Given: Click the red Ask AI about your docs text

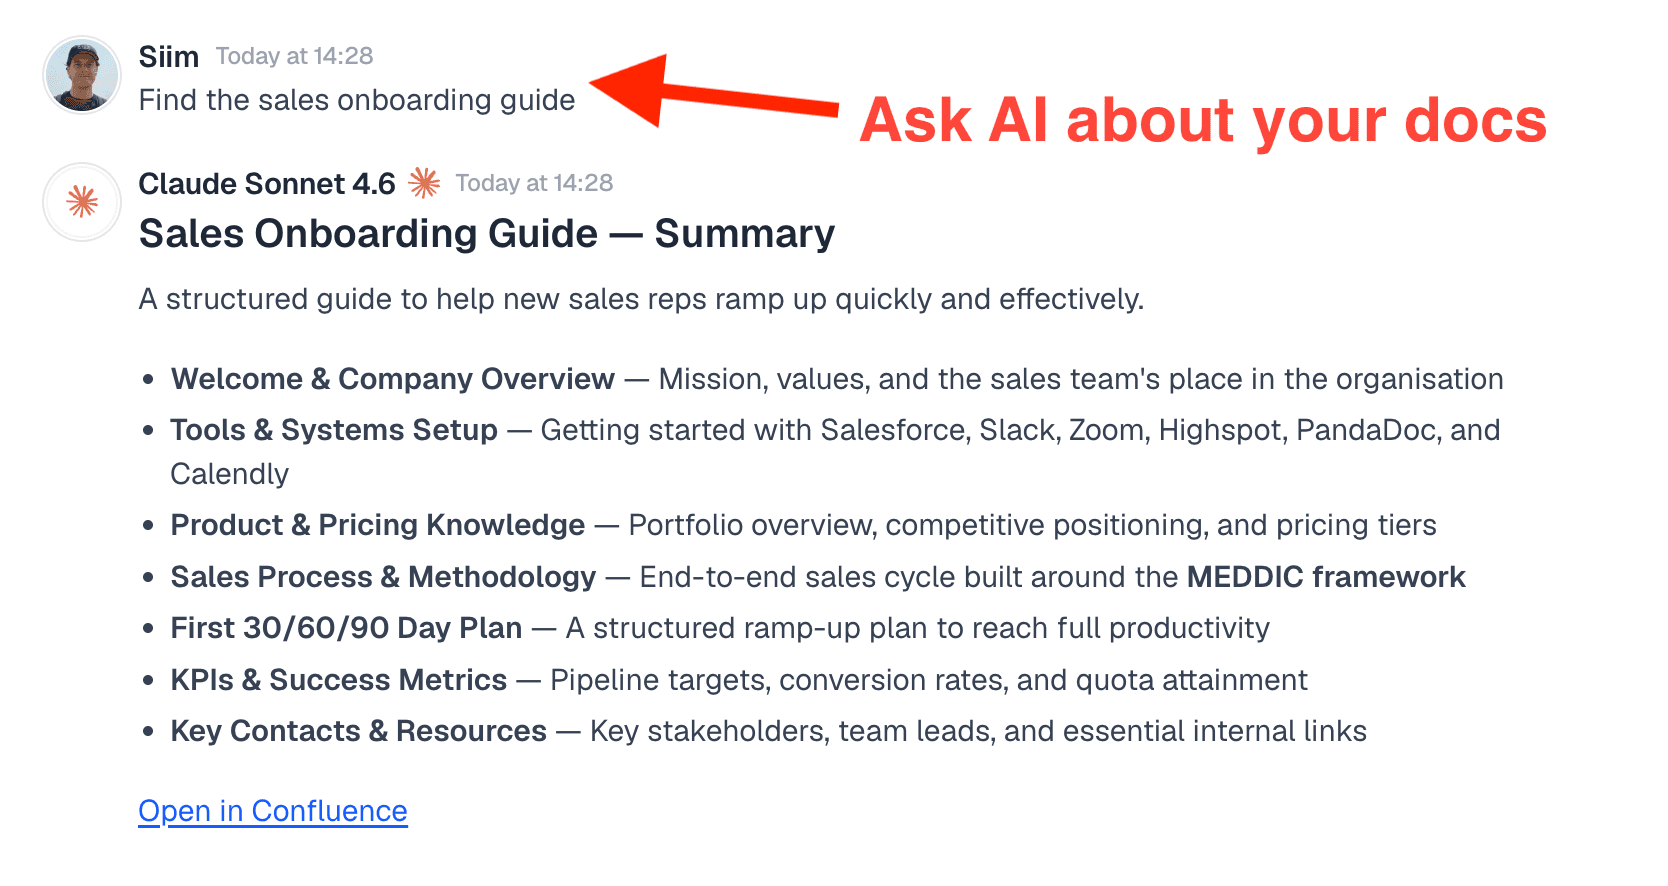Looking at the screenshot, I should (x=1203, y=121).
